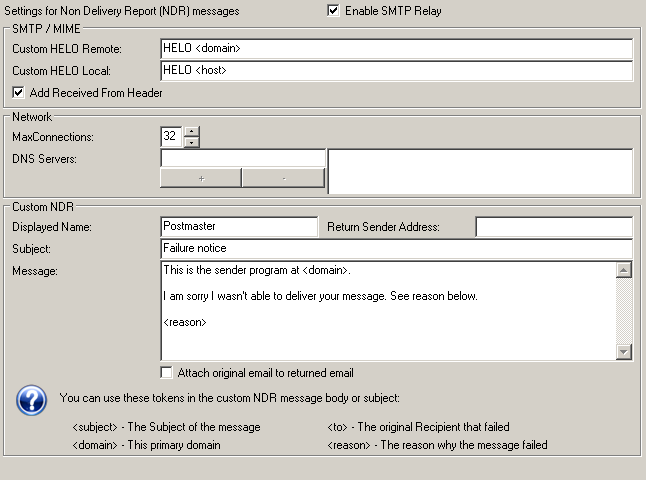Click the blue question mark help icon
The image size is (646, 480).
coord(32,400)
